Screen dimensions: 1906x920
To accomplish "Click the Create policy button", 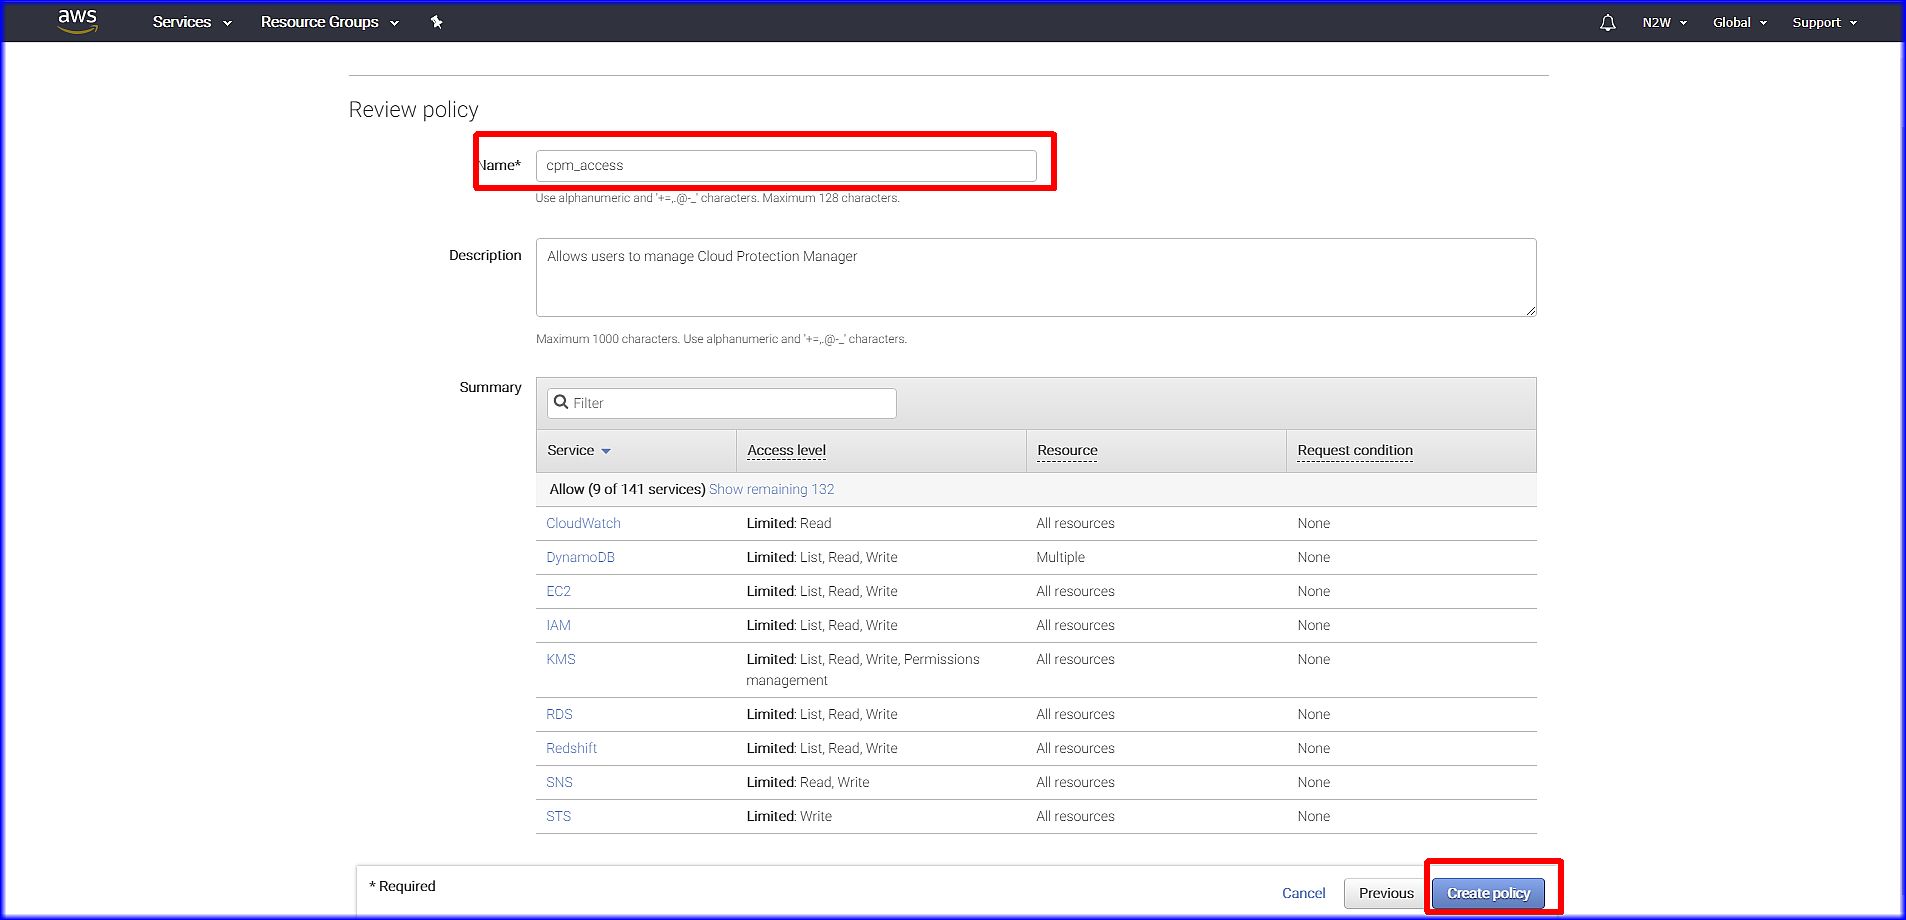I will click(1488, 893).
